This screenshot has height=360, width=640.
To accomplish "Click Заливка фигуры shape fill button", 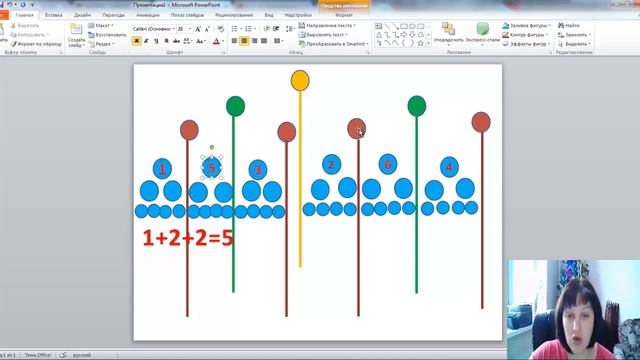I will tap(527, 25).
